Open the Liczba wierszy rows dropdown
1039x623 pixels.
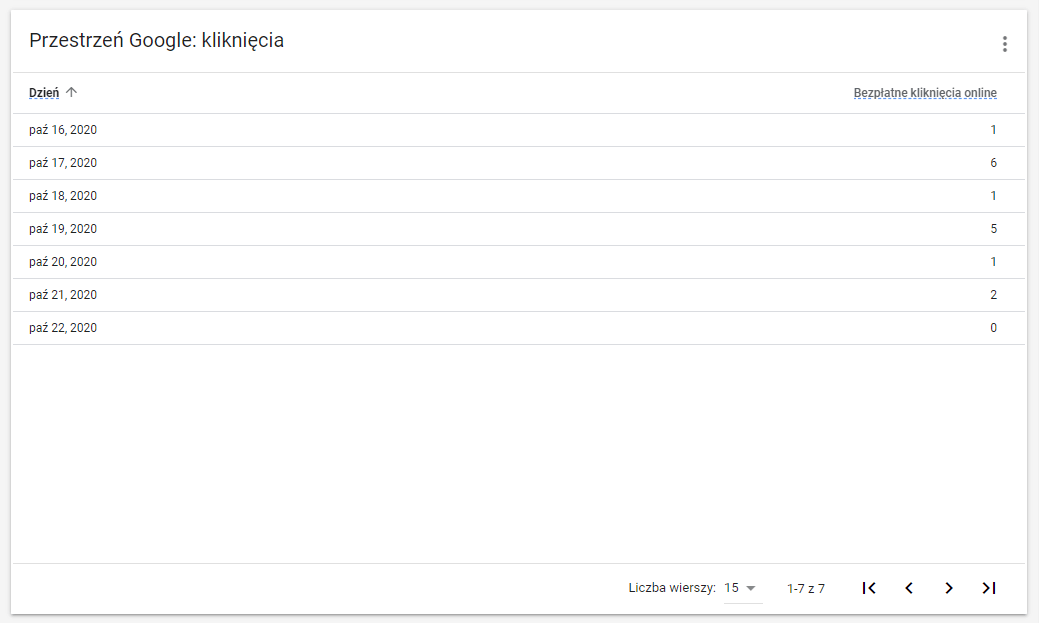[x=742, y=588]
